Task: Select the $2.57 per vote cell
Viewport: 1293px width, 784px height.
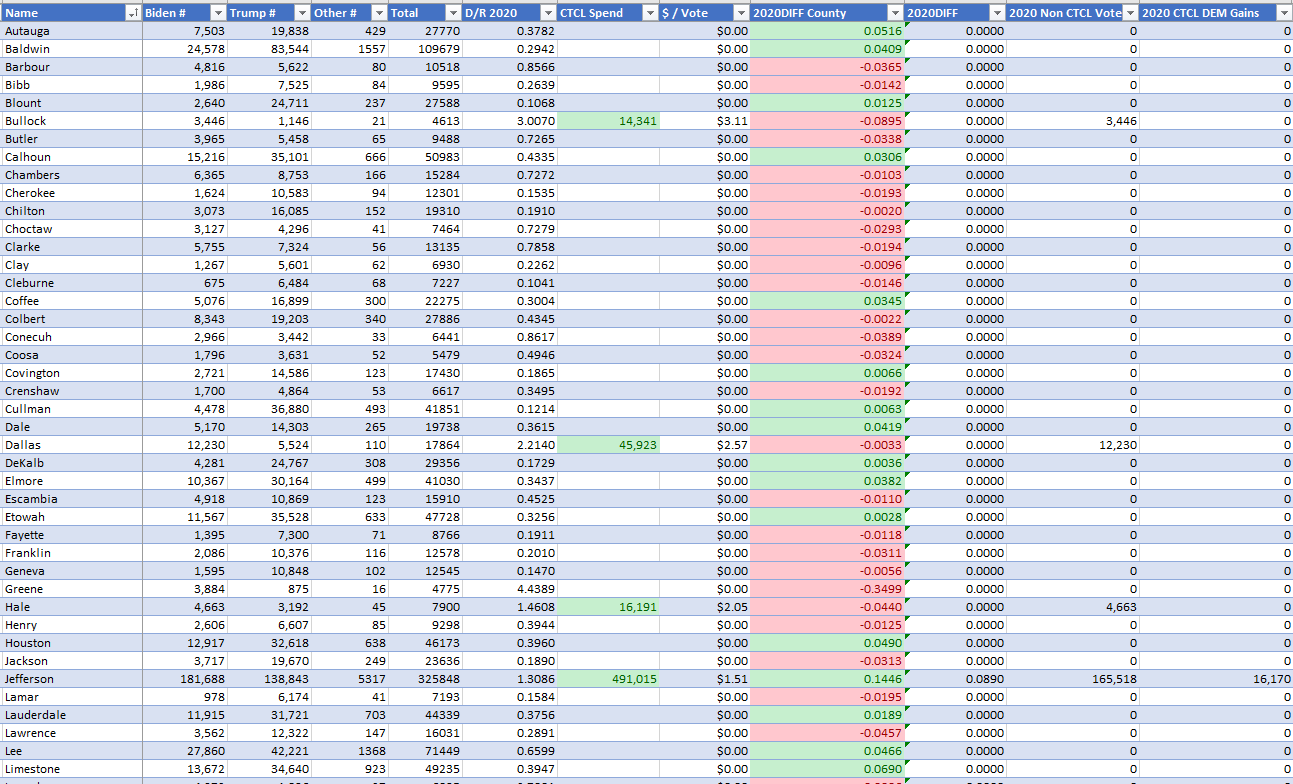Action: click(x=704, y=445)
